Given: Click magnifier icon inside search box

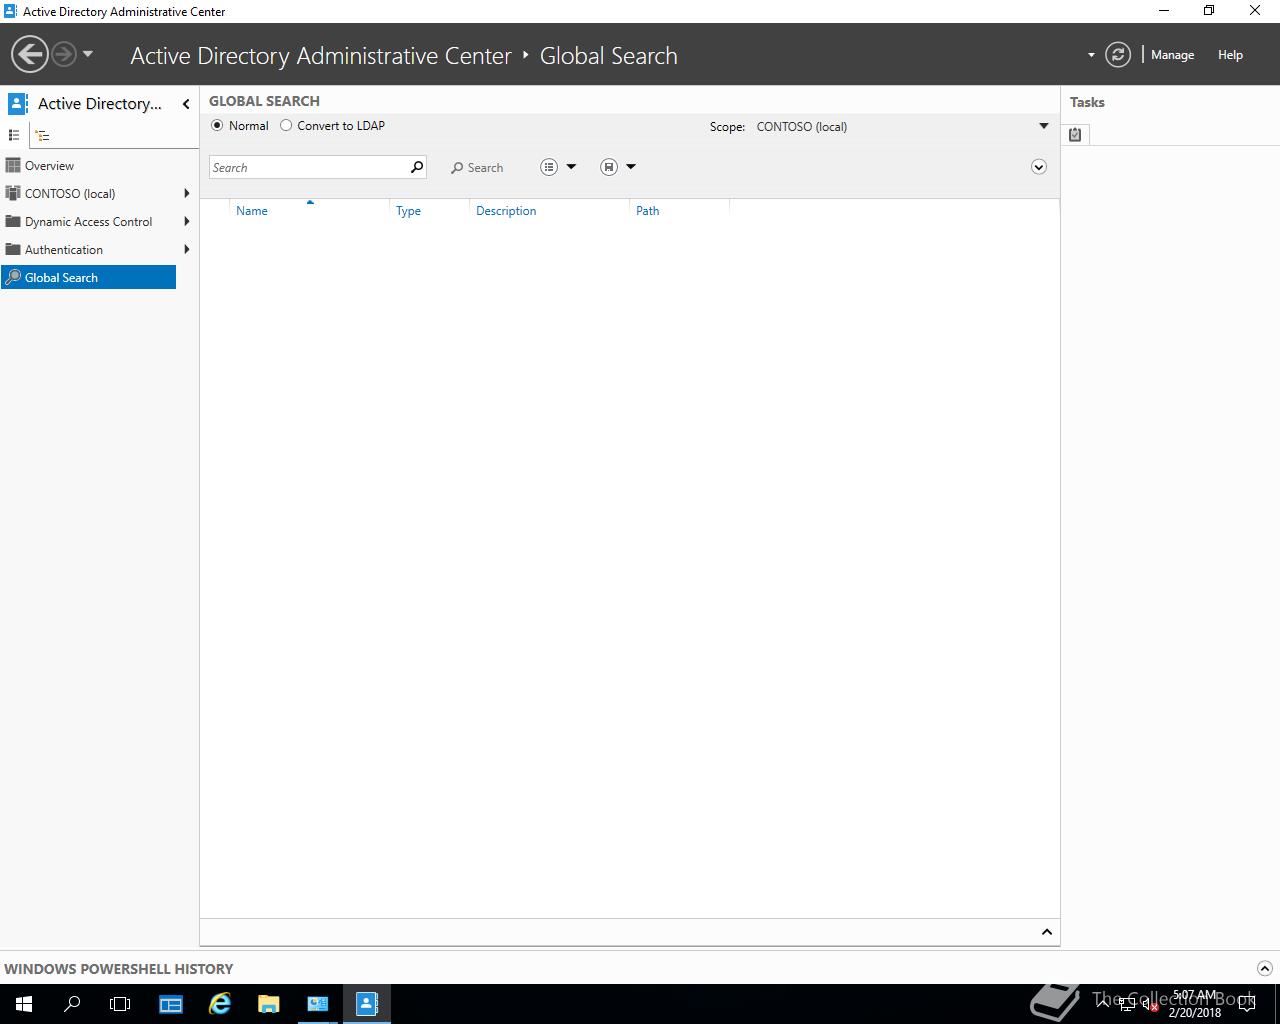Looking at the screenshot, I should click(417, 167).
